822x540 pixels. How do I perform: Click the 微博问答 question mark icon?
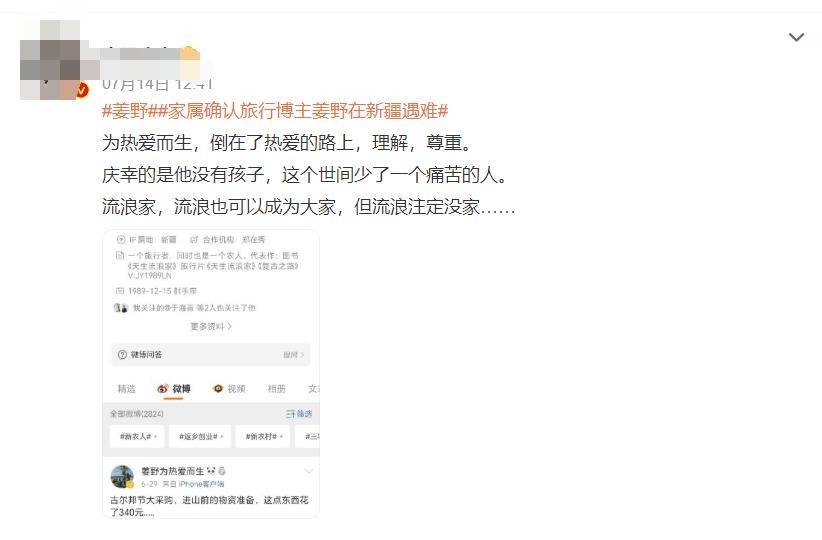tap(122, 355)
